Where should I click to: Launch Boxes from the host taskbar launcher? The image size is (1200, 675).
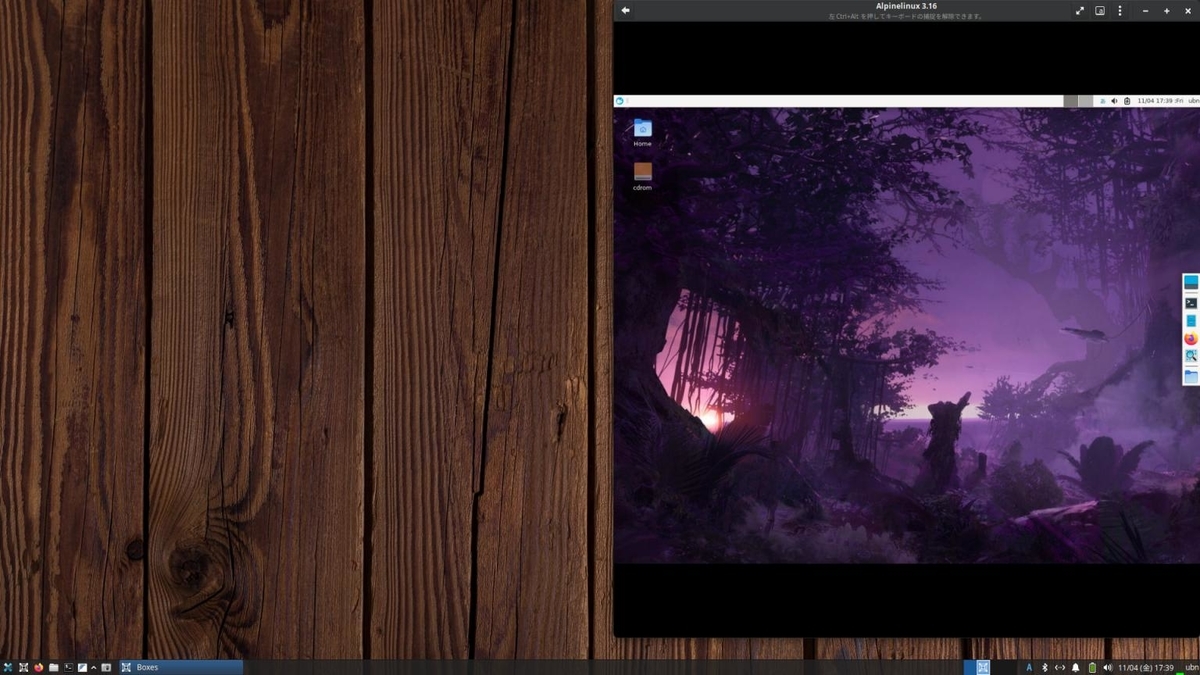(x=23, y=667)
